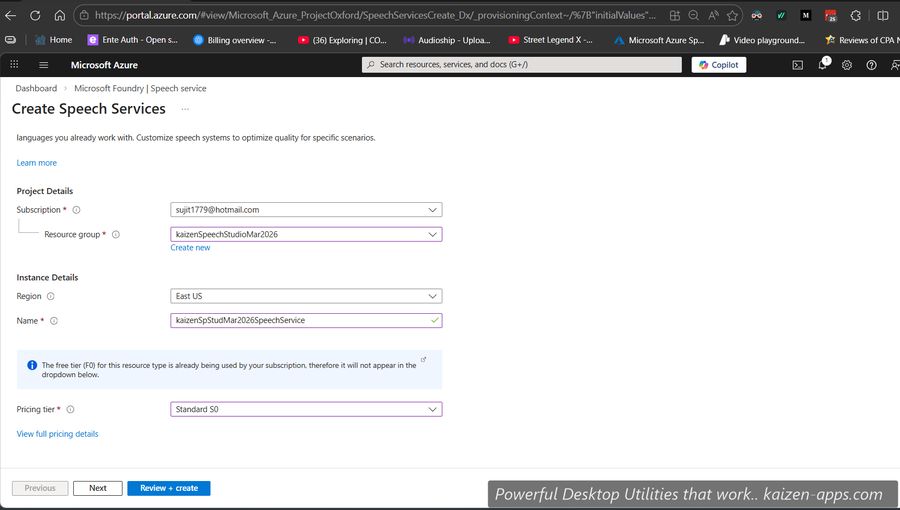Open the Billing overview bookmark
The image size is (900, 510).
(235, 40)
